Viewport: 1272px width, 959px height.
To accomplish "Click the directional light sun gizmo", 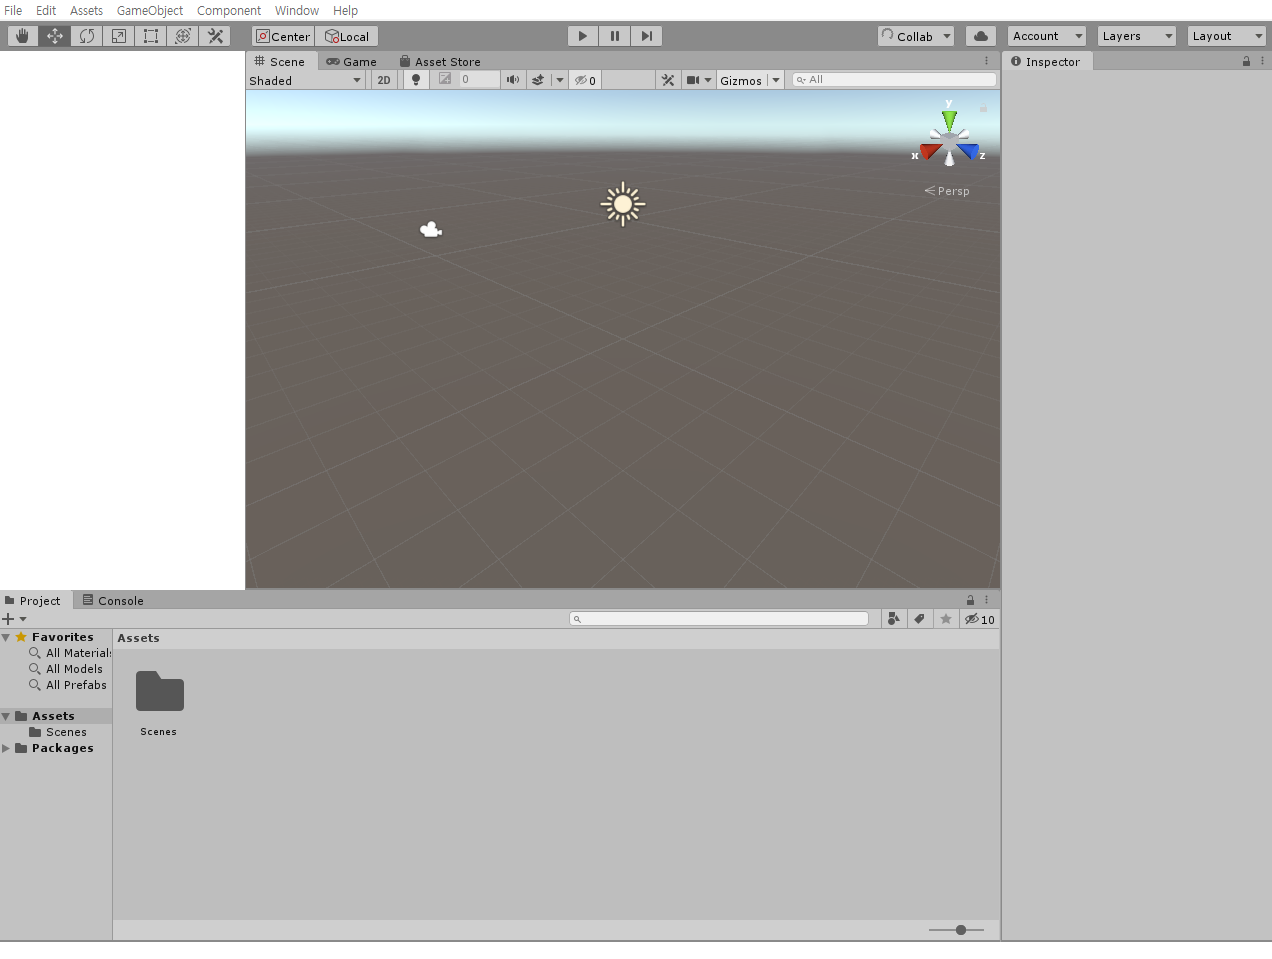I will [623, 204].
